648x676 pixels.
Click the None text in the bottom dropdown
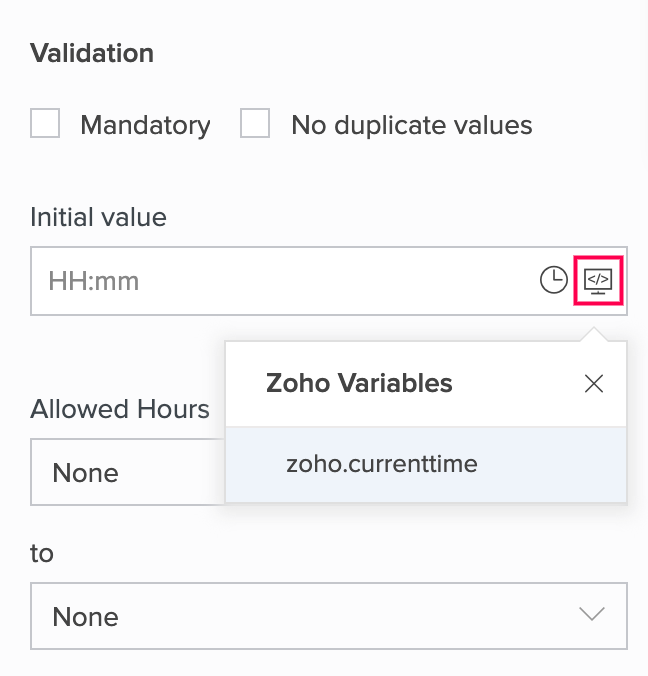coord(85,616)
